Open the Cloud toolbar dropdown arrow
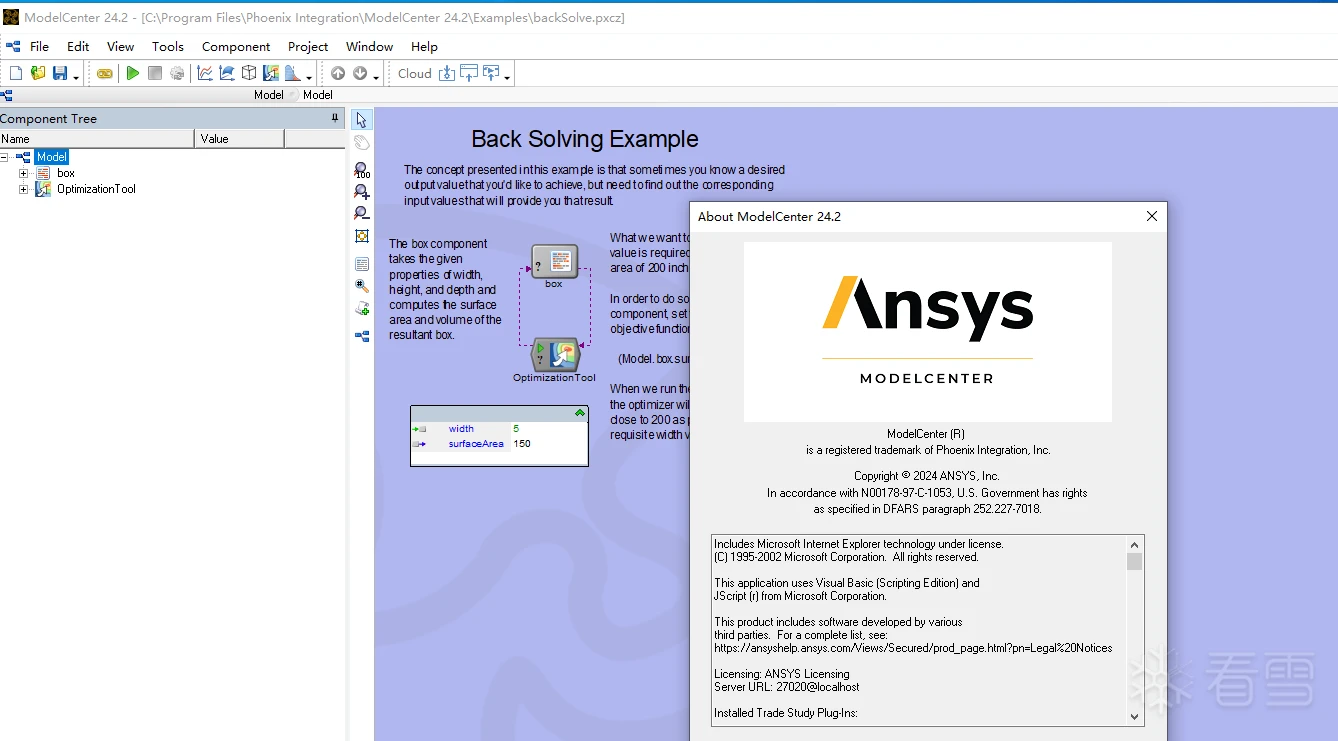 (x=507, y=76)
